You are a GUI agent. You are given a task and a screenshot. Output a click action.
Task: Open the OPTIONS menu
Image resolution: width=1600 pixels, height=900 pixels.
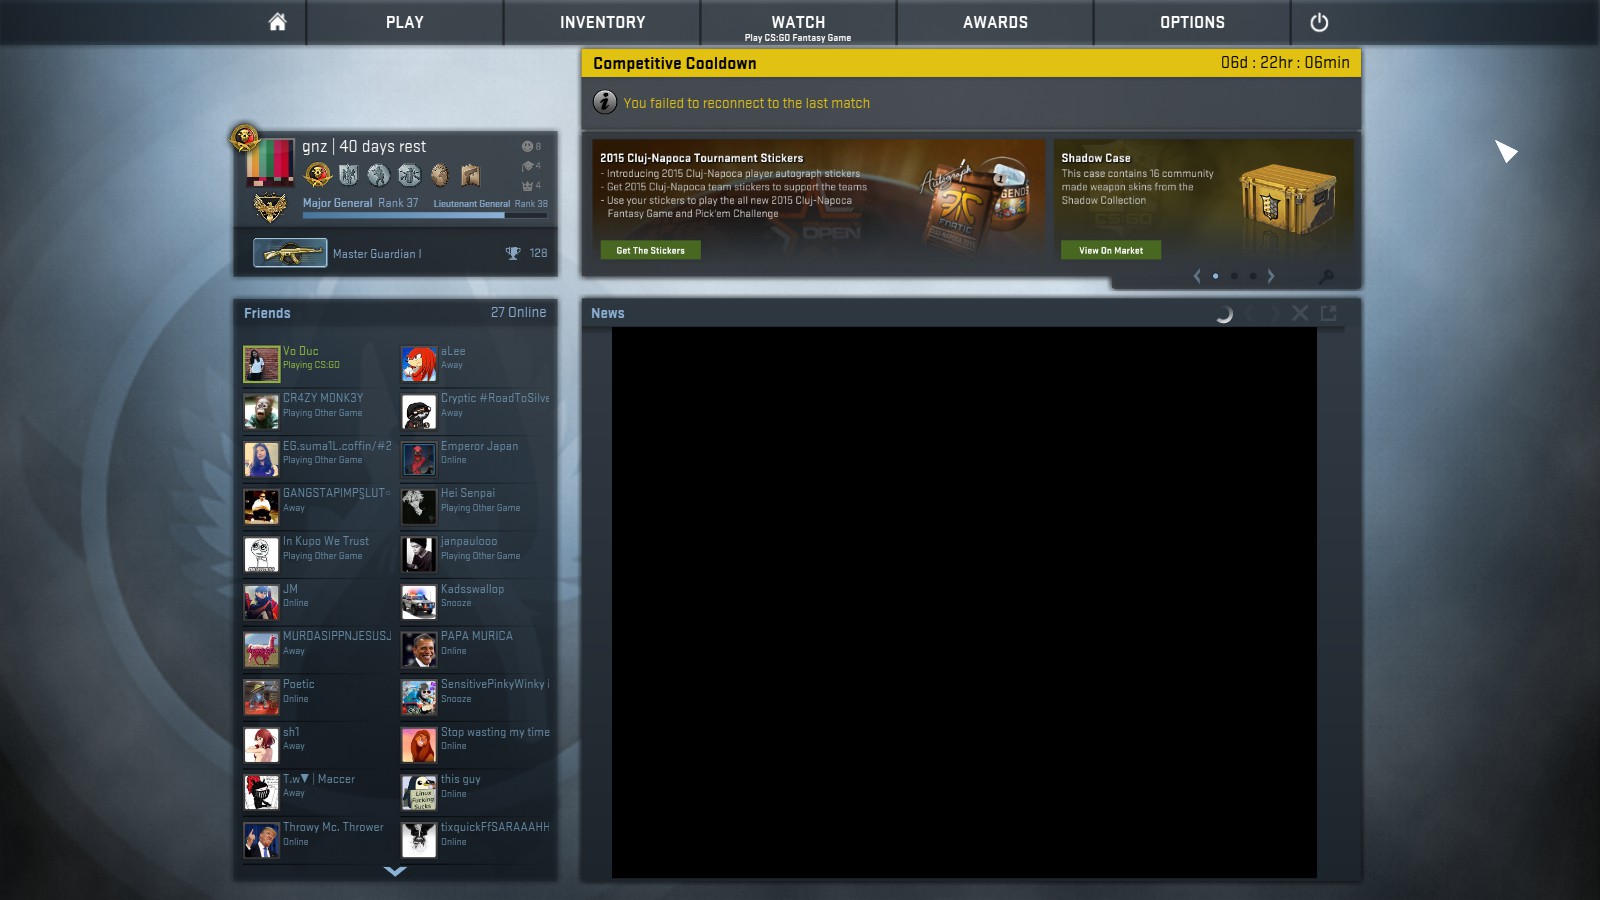coord(1192,22)
